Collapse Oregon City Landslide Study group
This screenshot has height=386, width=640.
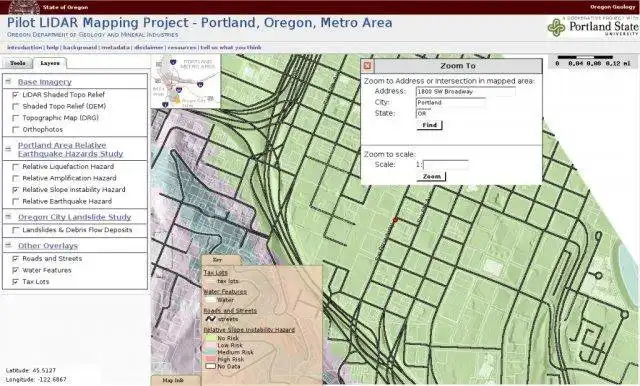pyautogui.click(x=8, y=217)
